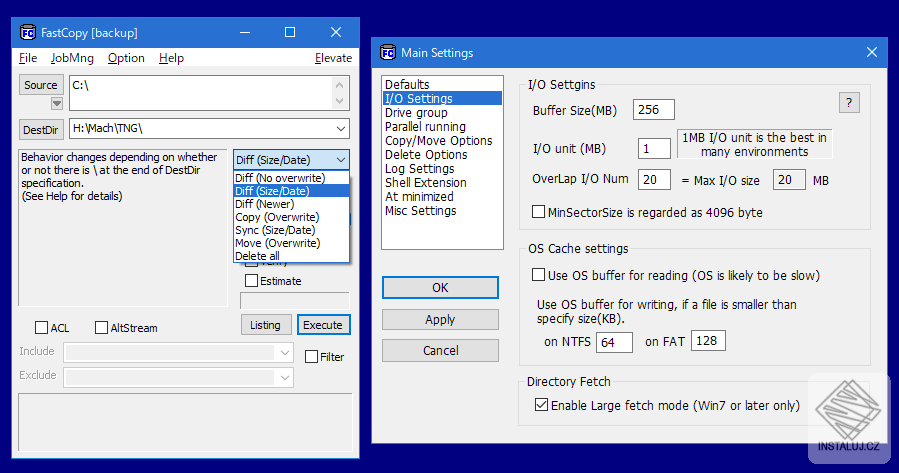
Task: Check MinSectorSize is regarded as 4096 byte
Action: pos(538,212)
